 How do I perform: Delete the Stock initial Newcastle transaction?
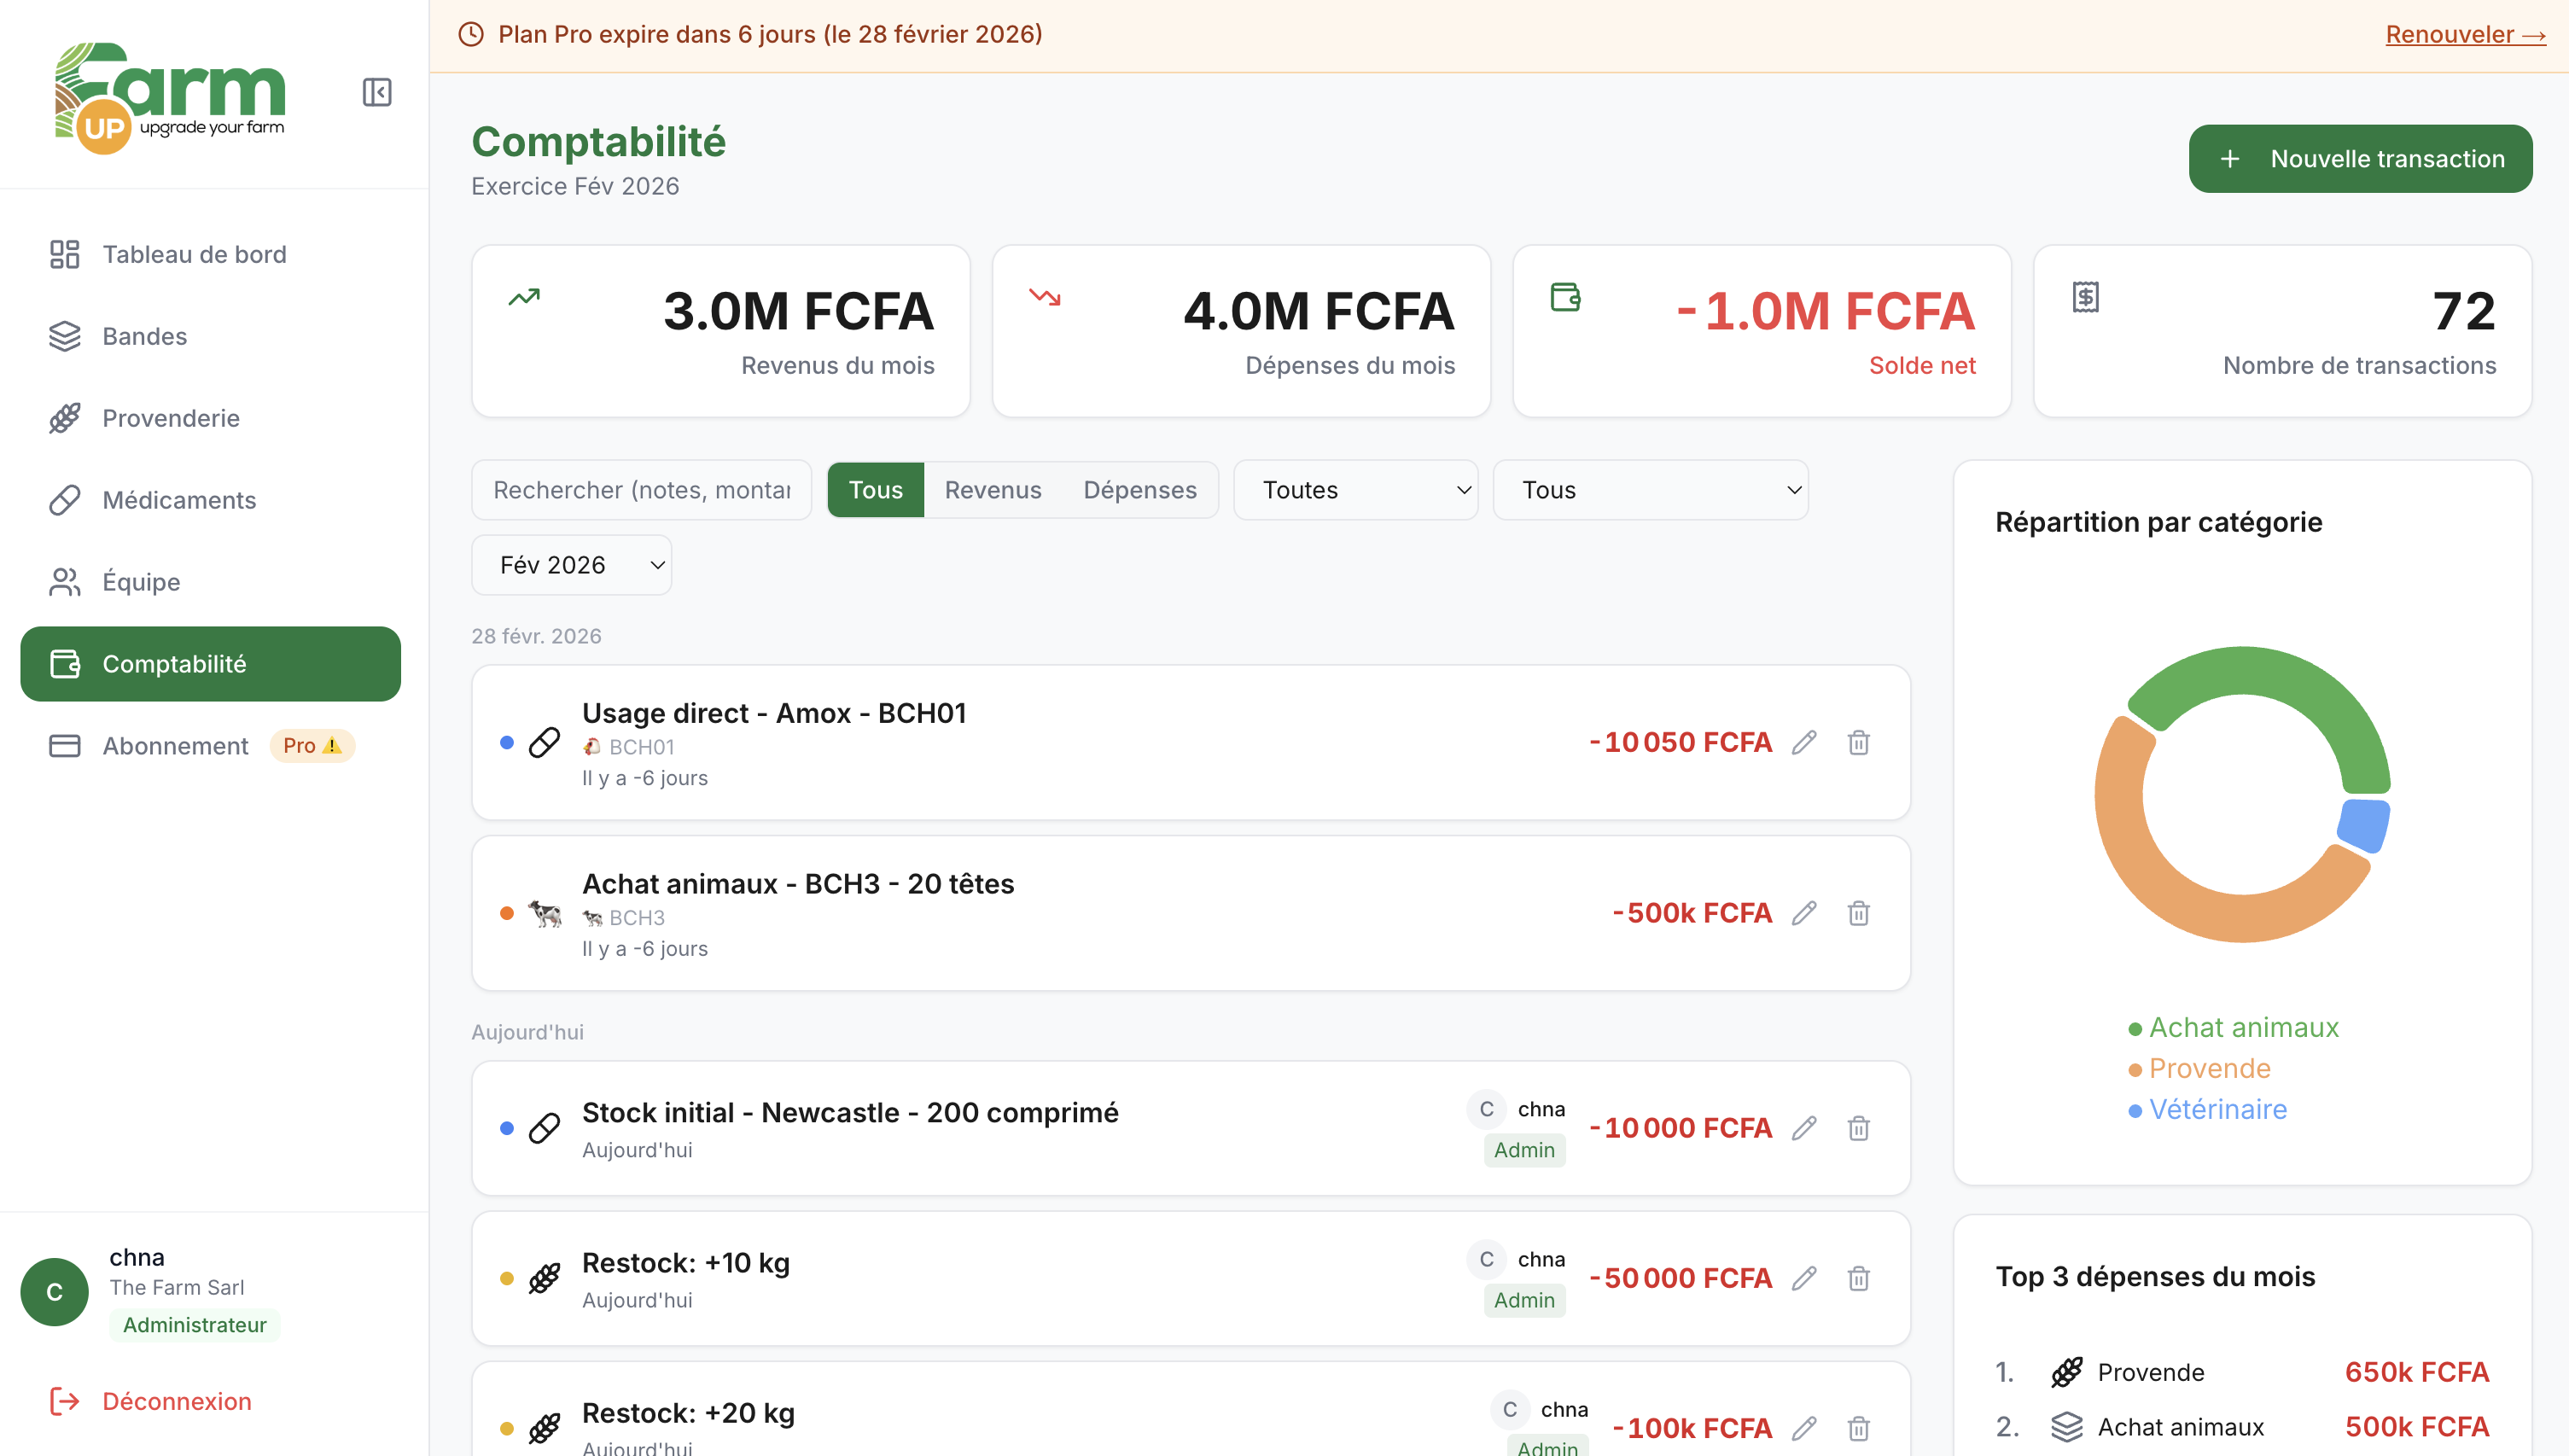1858,1128
